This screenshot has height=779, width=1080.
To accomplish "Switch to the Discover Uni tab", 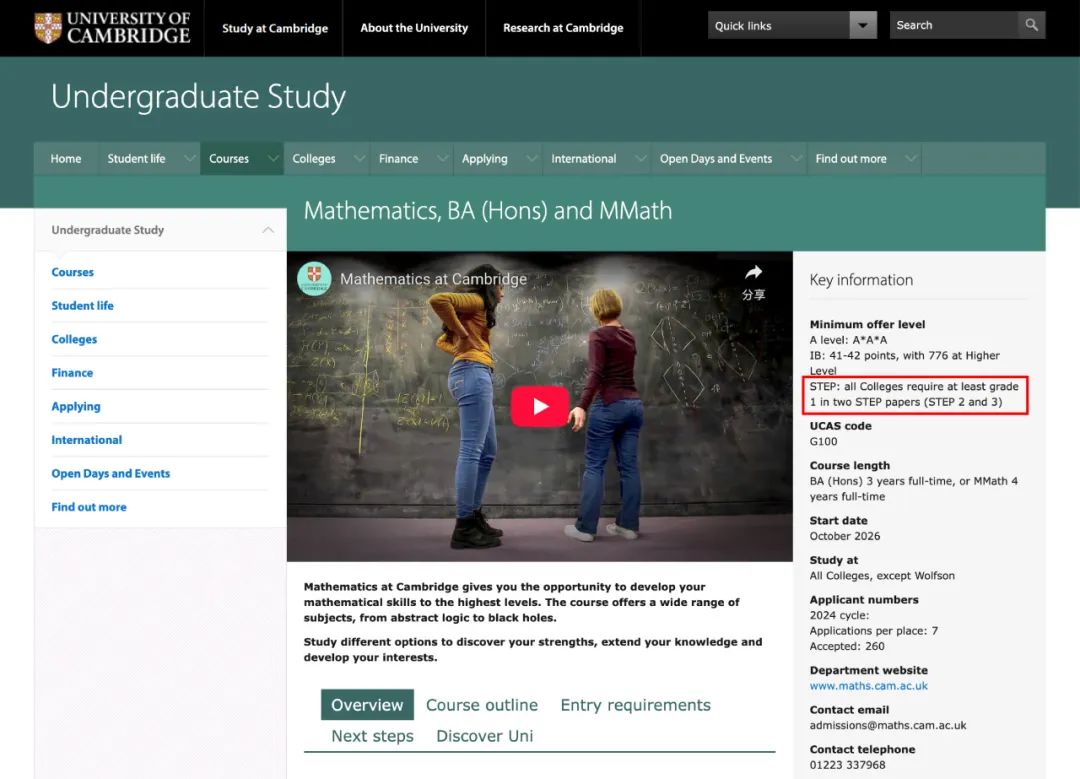I will pyautogui.click(x=484, y=736).
